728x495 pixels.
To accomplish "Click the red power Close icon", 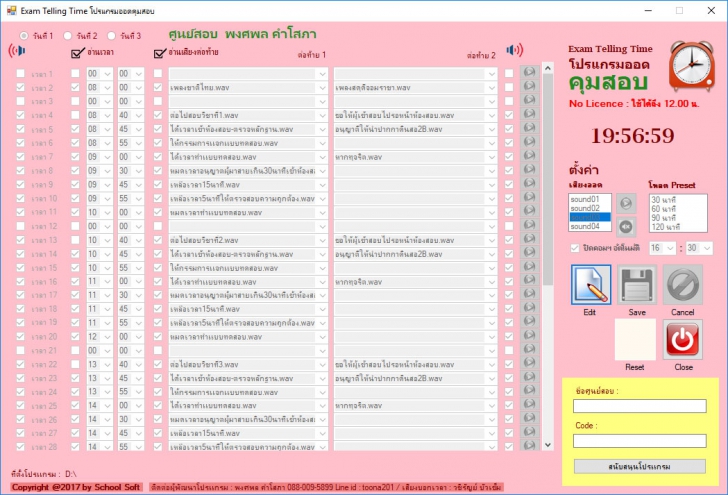I will tap(682, 339).
